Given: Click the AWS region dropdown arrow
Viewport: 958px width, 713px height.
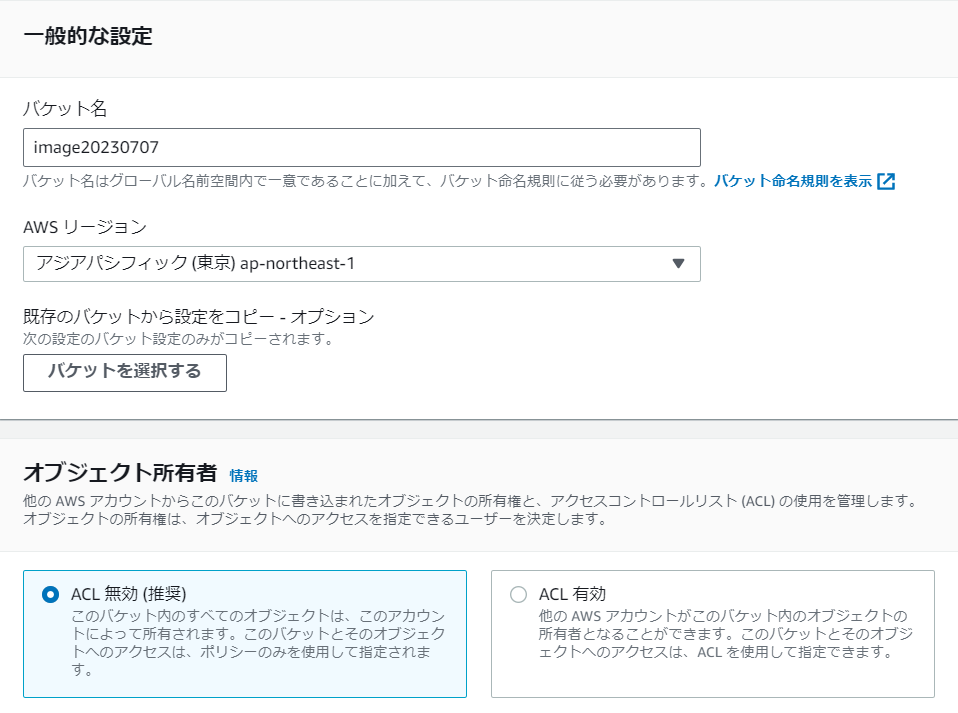Looking at the screenshot, I should tap(678, 263).
